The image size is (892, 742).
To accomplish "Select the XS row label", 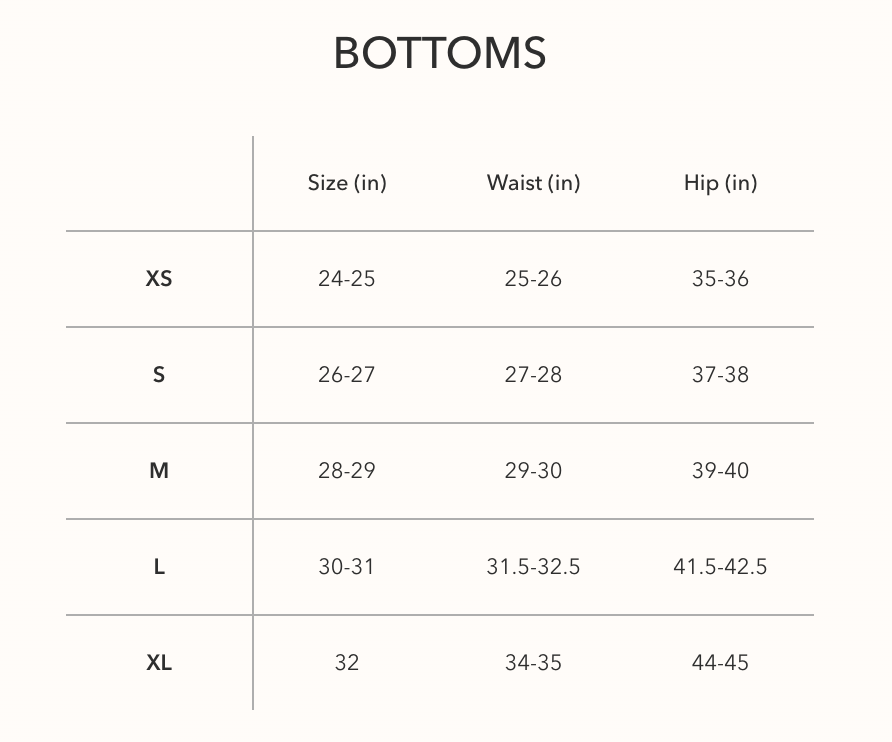I will coord(159,279).
